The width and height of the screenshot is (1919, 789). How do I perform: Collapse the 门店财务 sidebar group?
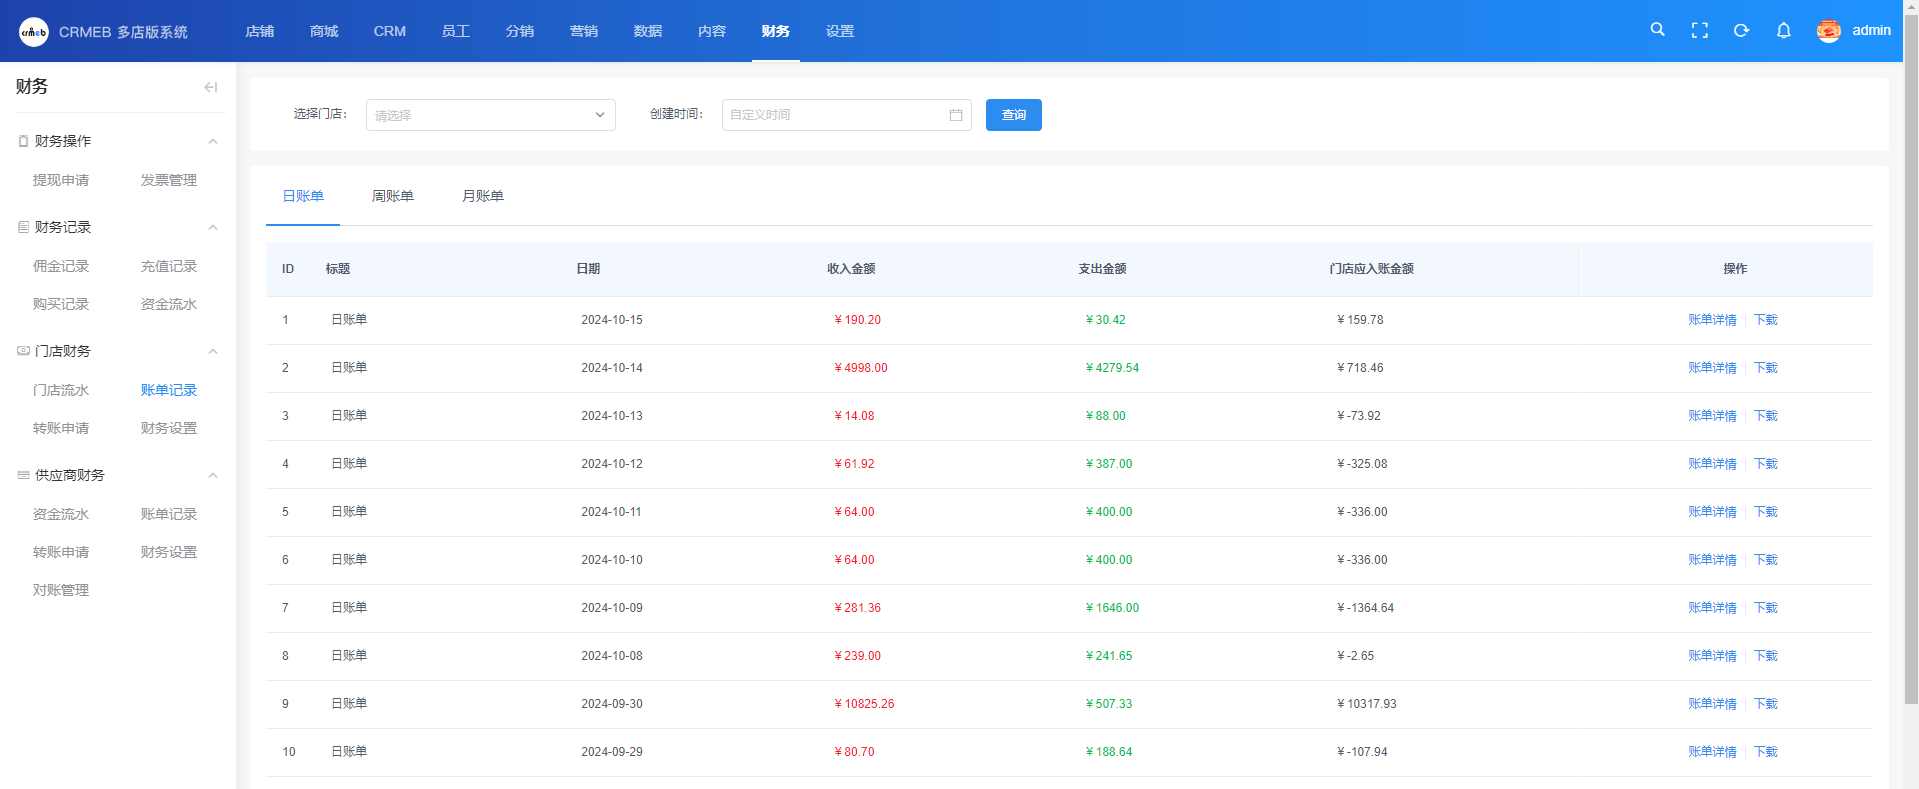tap(212, 351)
